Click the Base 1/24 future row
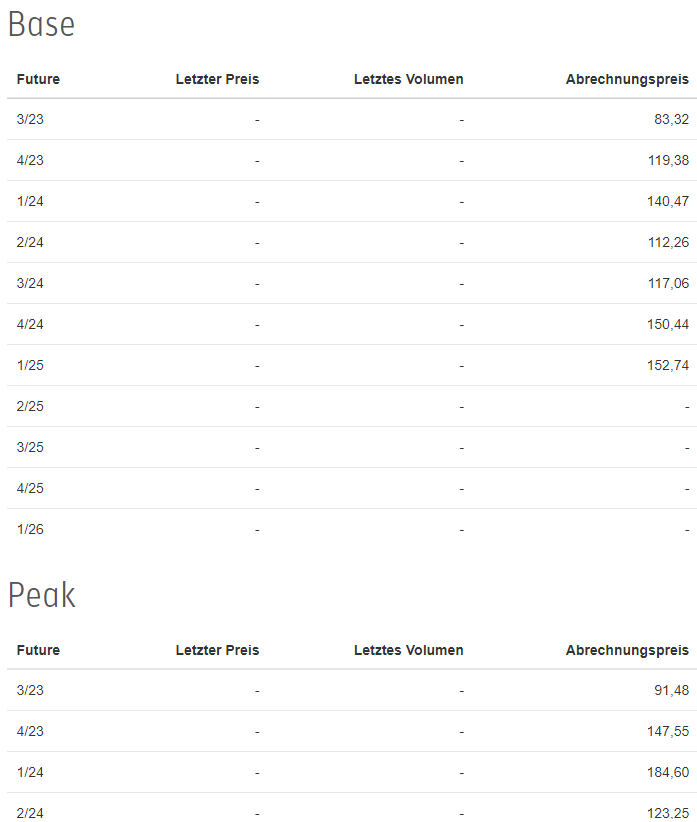 (x=352, y=201)
